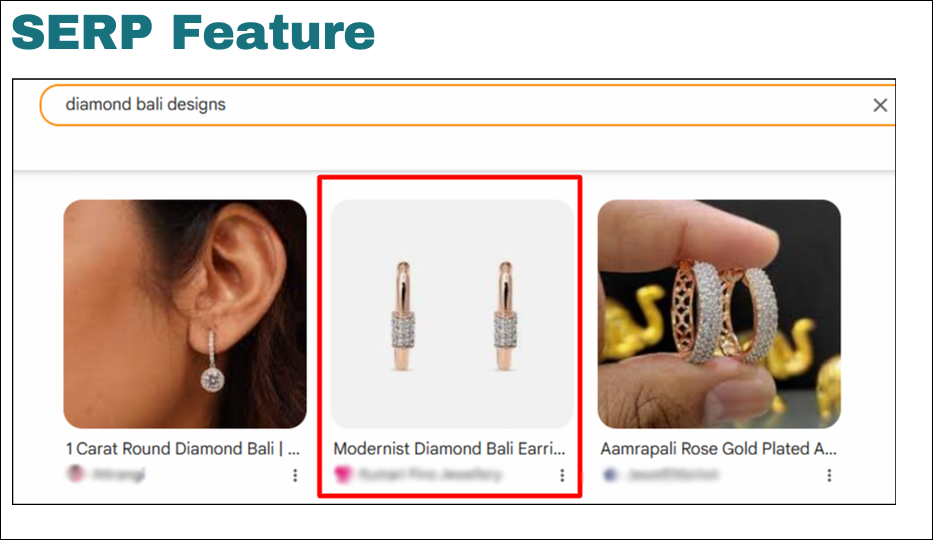Open options menu for 1 Carat Round Diamond Bali

pyautogui.click(x=295, y=475)
